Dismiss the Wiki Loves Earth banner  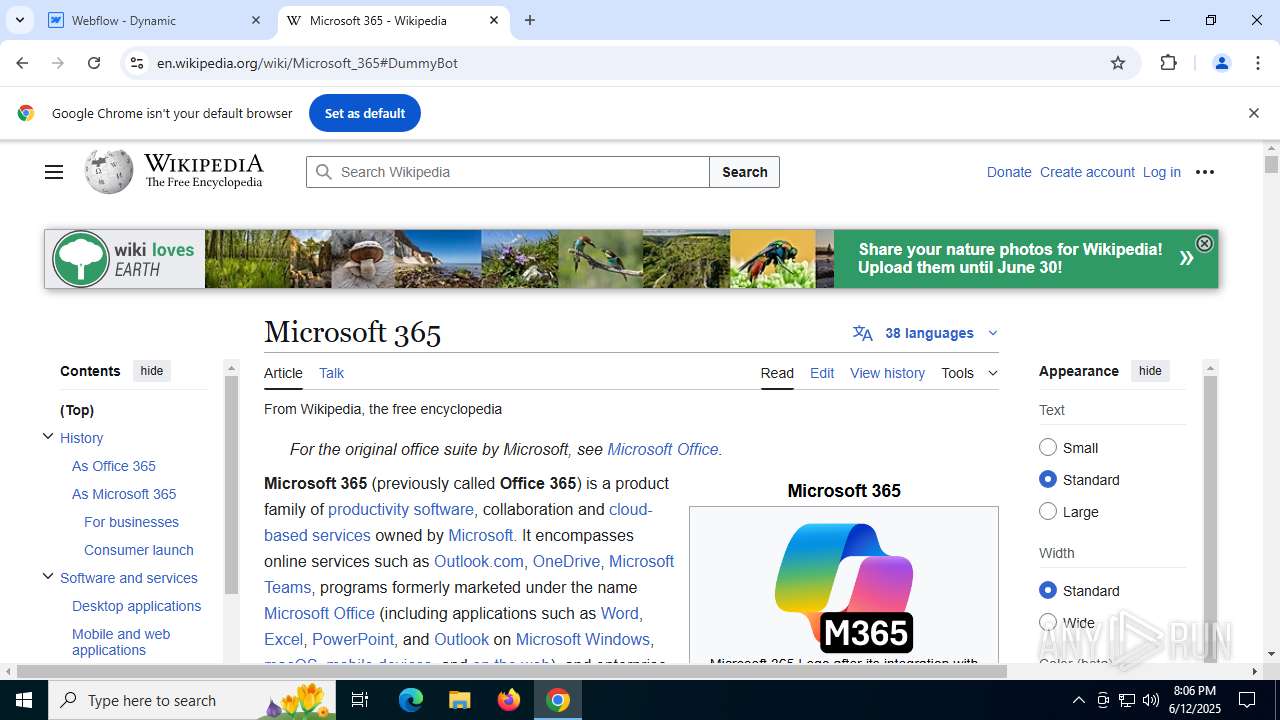pyautogui.click(x=1204, y=243)
